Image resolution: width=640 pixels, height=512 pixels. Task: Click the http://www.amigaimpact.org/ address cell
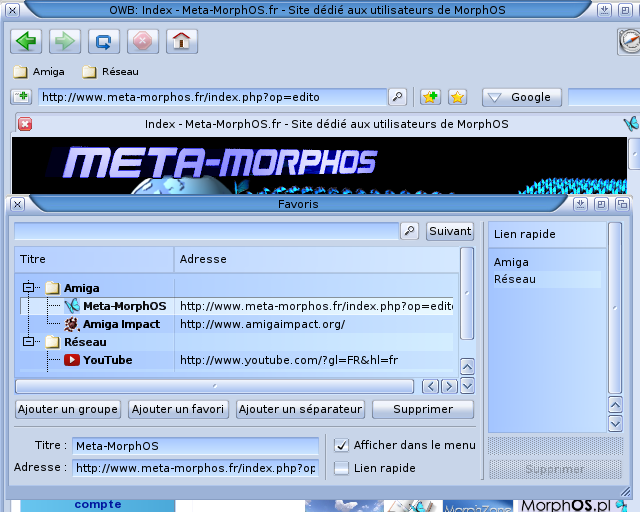262,324
